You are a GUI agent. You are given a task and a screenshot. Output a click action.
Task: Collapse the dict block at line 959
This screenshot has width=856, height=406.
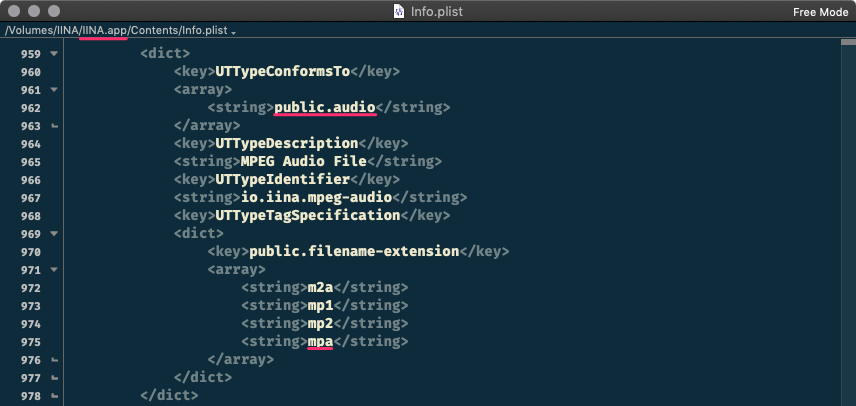[53, 53]
